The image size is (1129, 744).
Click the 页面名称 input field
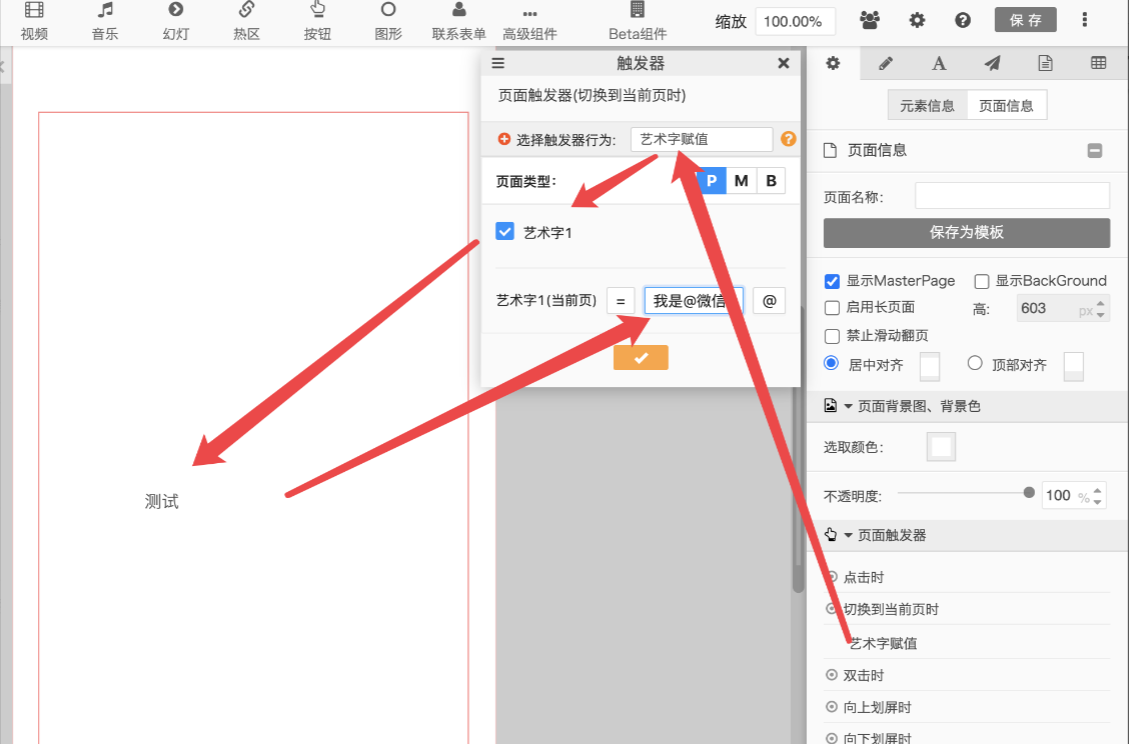tap(1011, 196)
